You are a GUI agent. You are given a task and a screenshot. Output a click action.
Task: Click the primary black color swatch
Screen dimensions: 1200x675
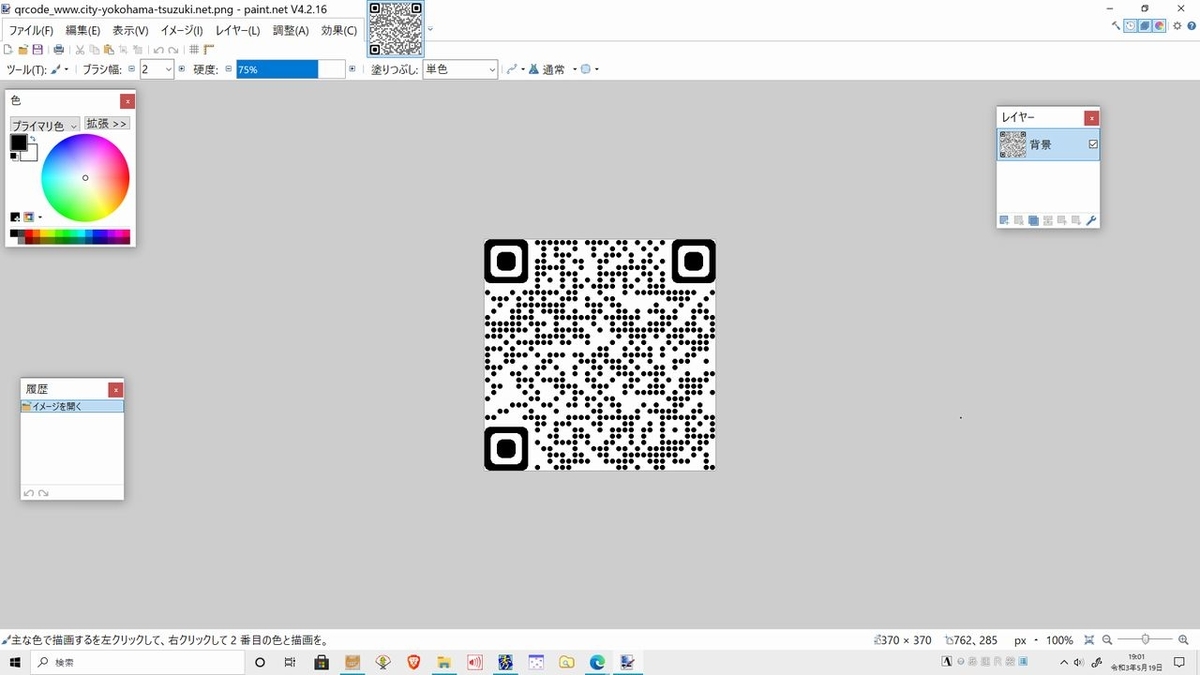click(18, 143)
